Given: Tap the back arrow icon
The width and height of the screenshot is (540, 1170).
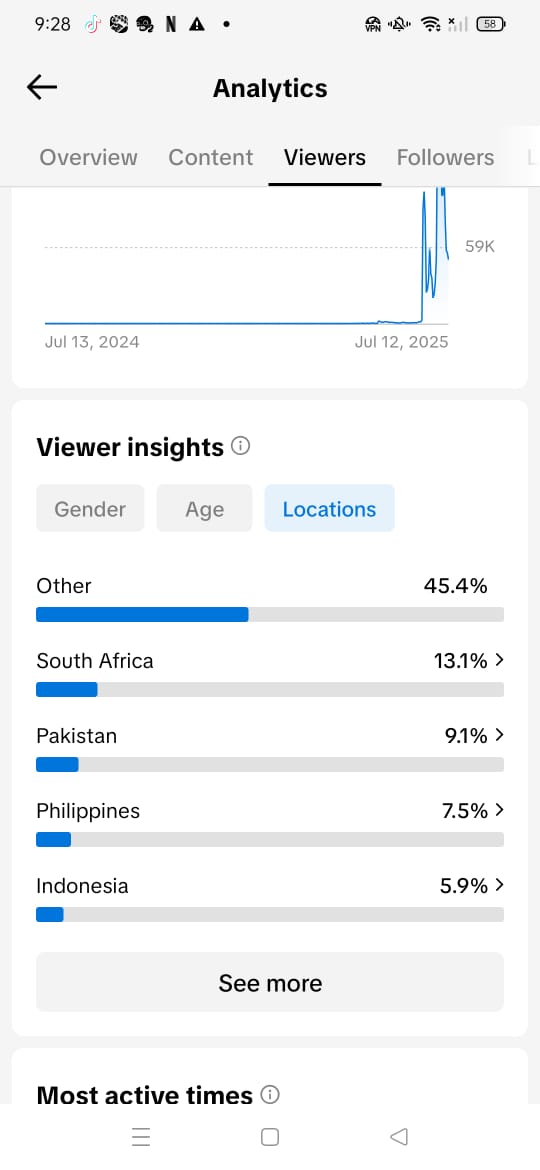Looking at the screenshot, I should tap(42, 88).
